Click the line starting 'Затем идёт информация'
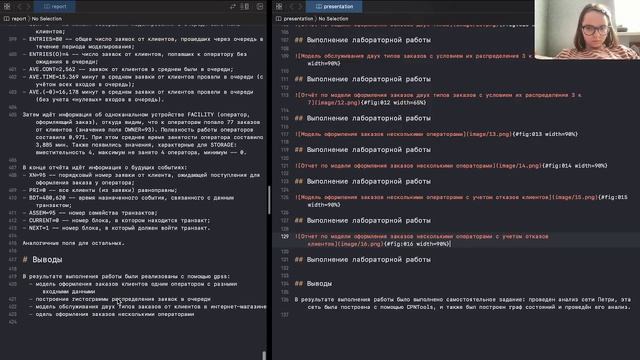 tap(143, 133)
